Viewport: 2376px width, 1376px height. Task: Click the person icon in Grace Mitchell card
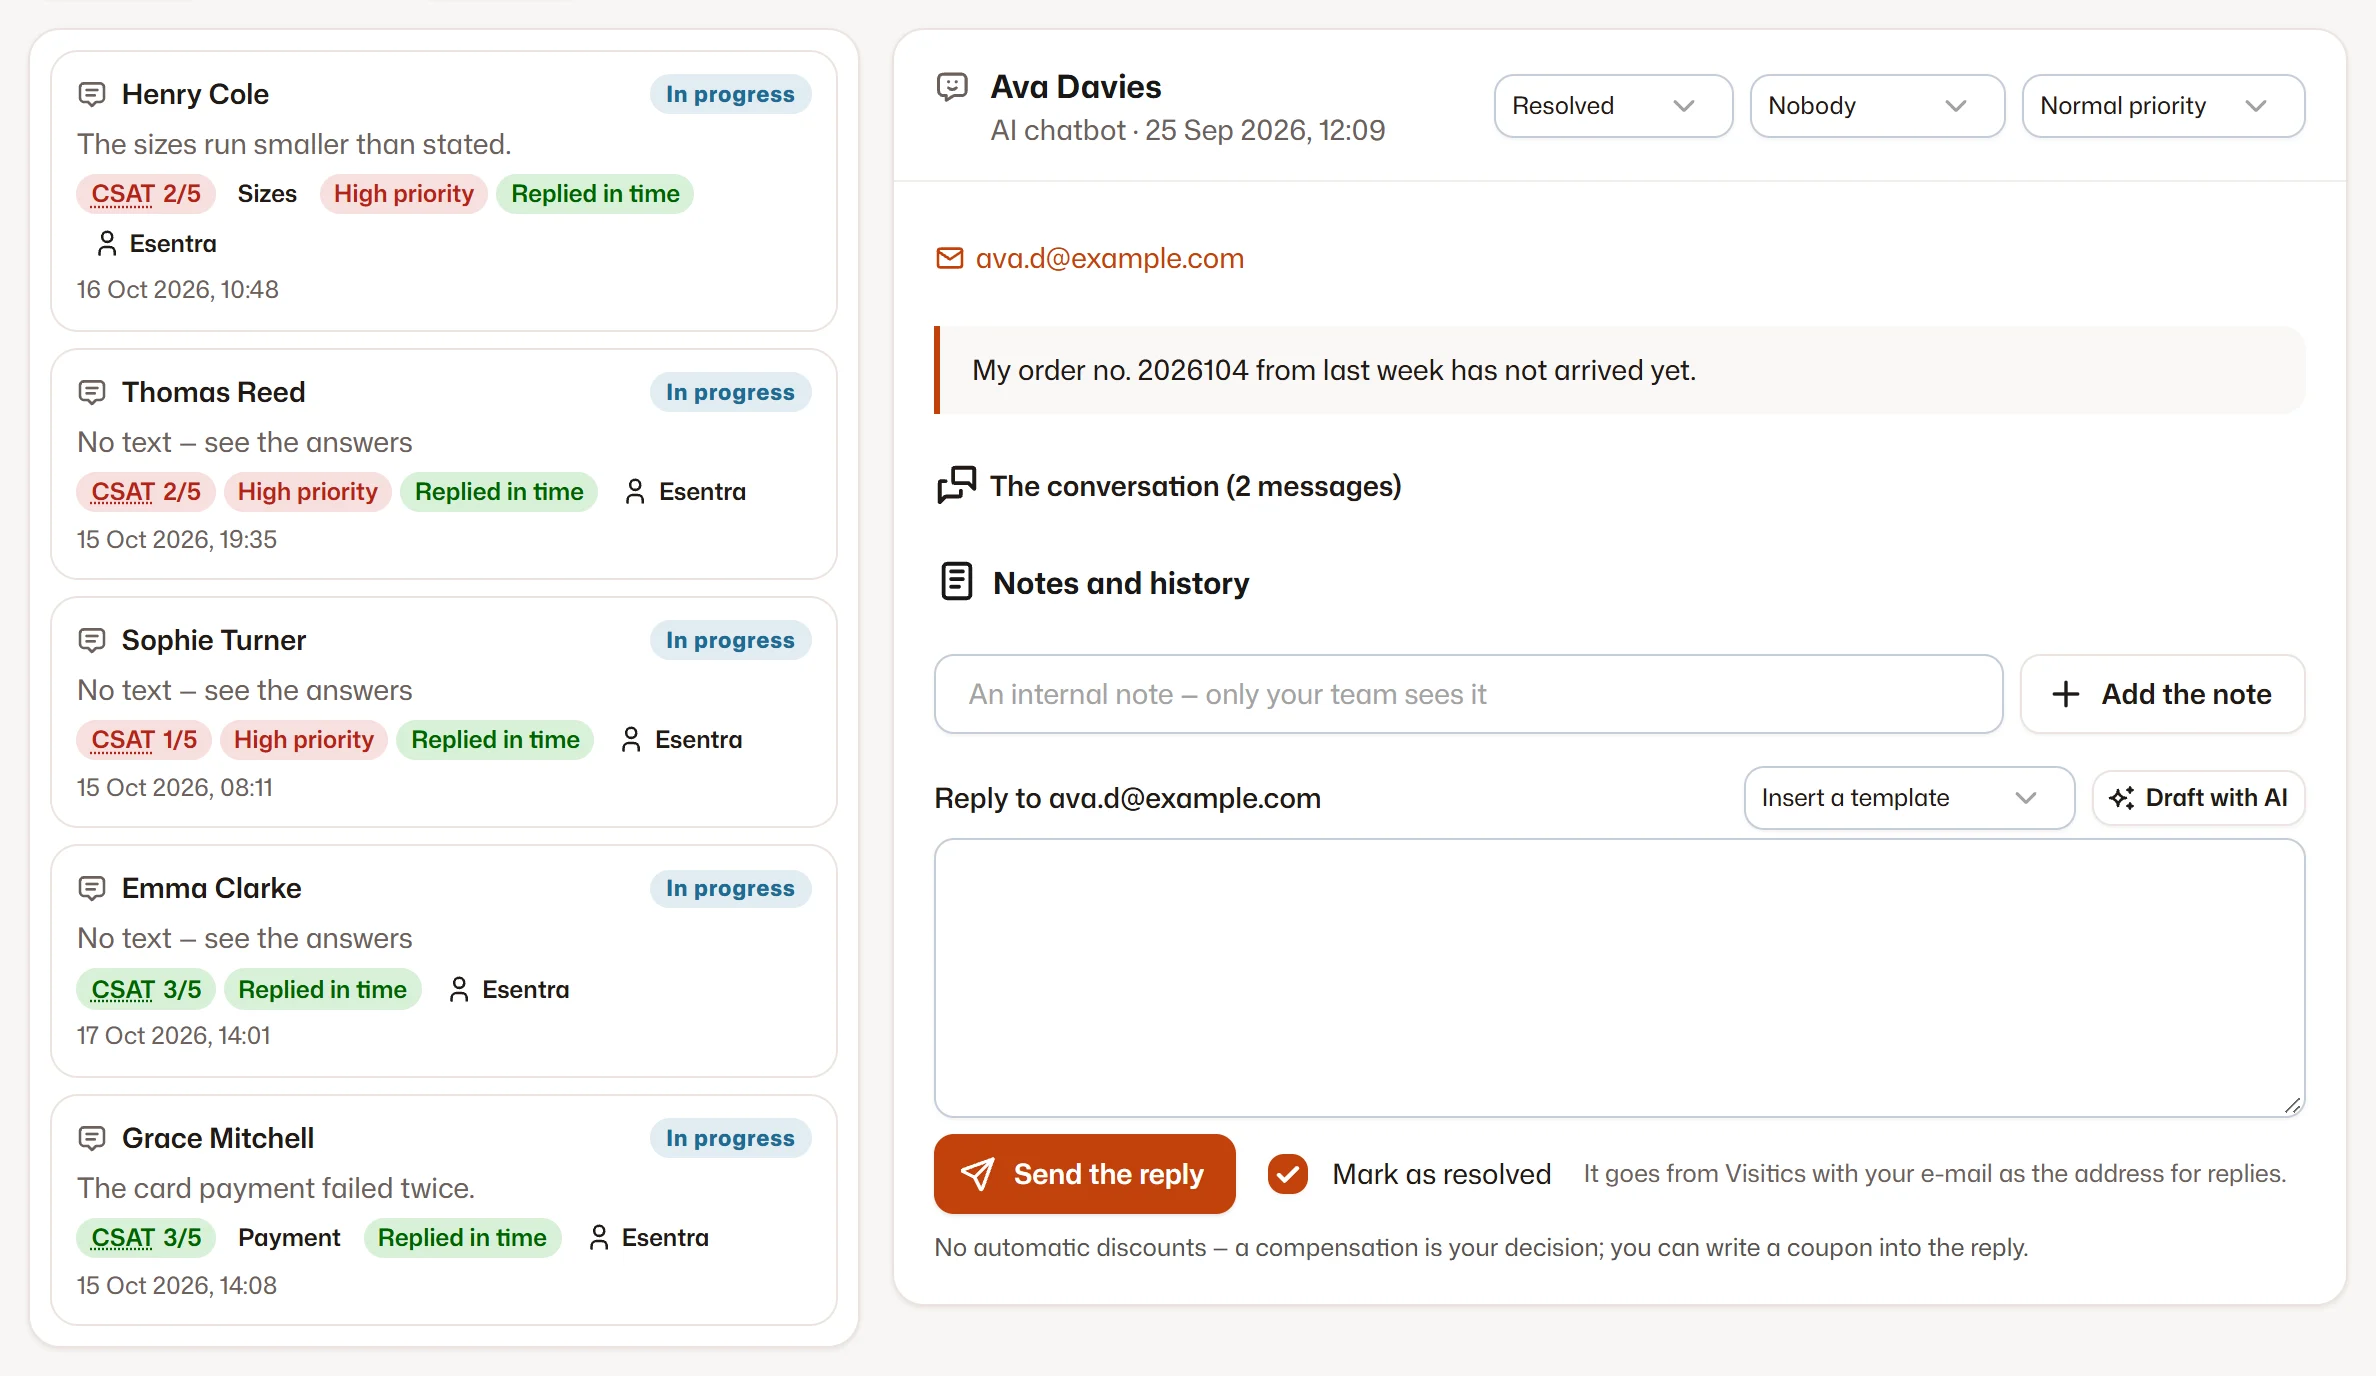[x=599, y=1237]
